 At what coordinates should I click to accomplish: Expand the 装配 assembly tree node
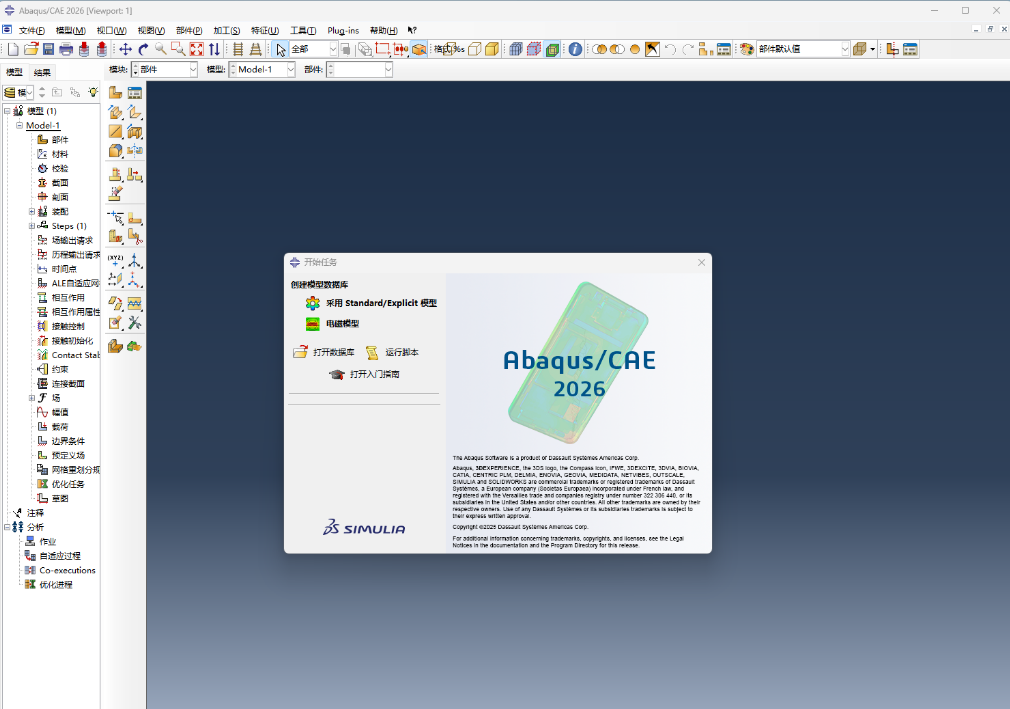pos(32,211)
